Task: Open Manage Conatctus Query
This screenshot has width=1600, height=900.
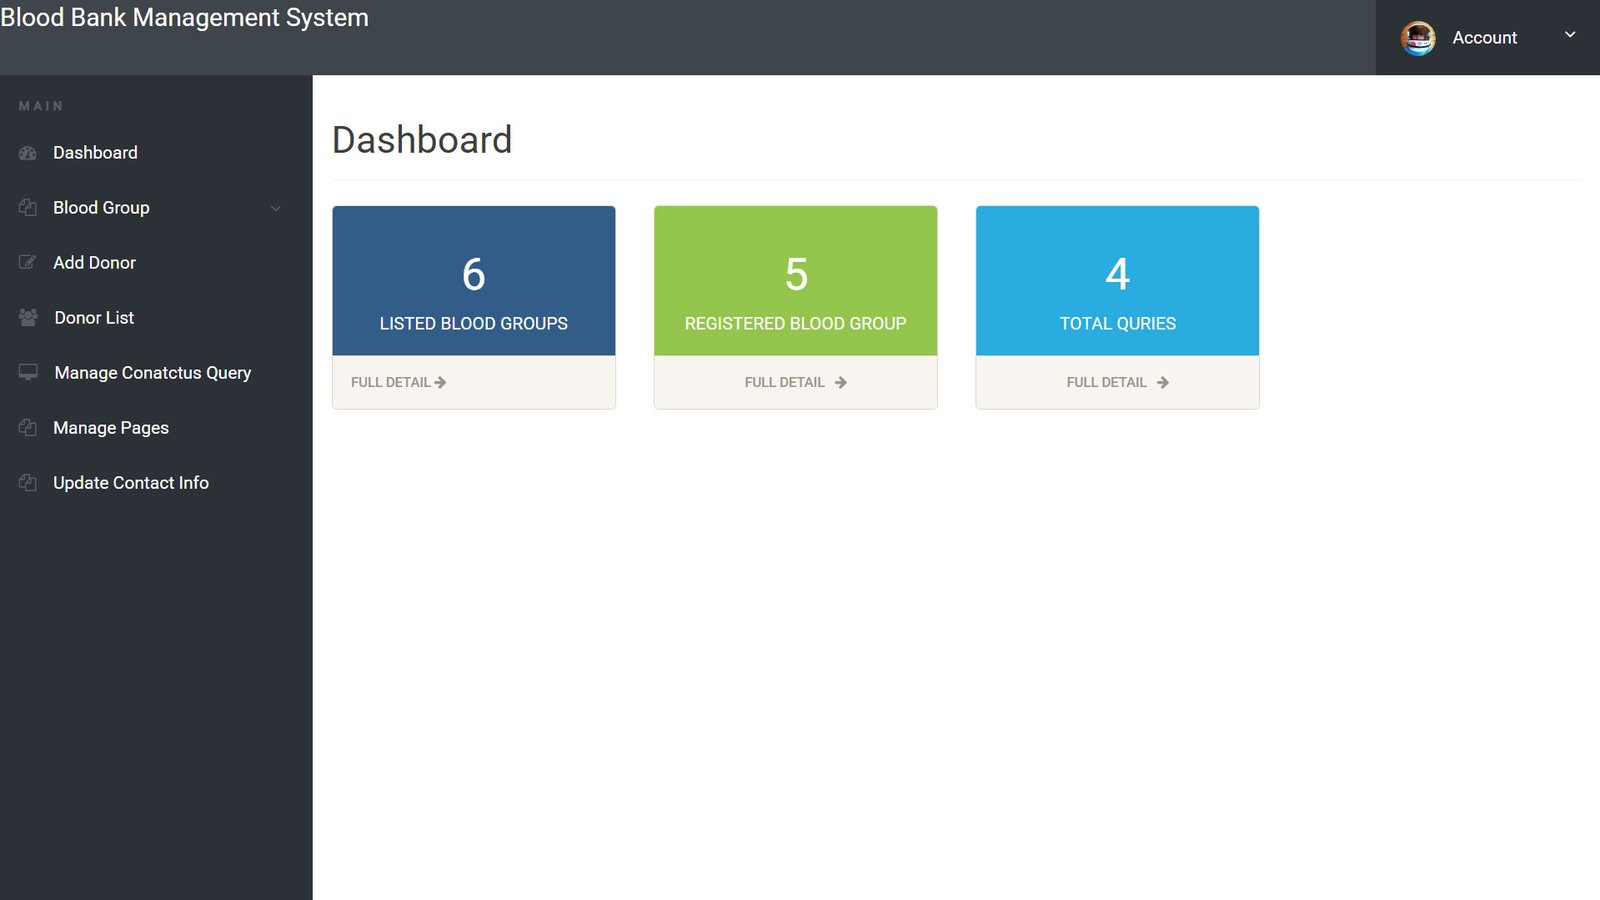Action: (x=156, y=372)
